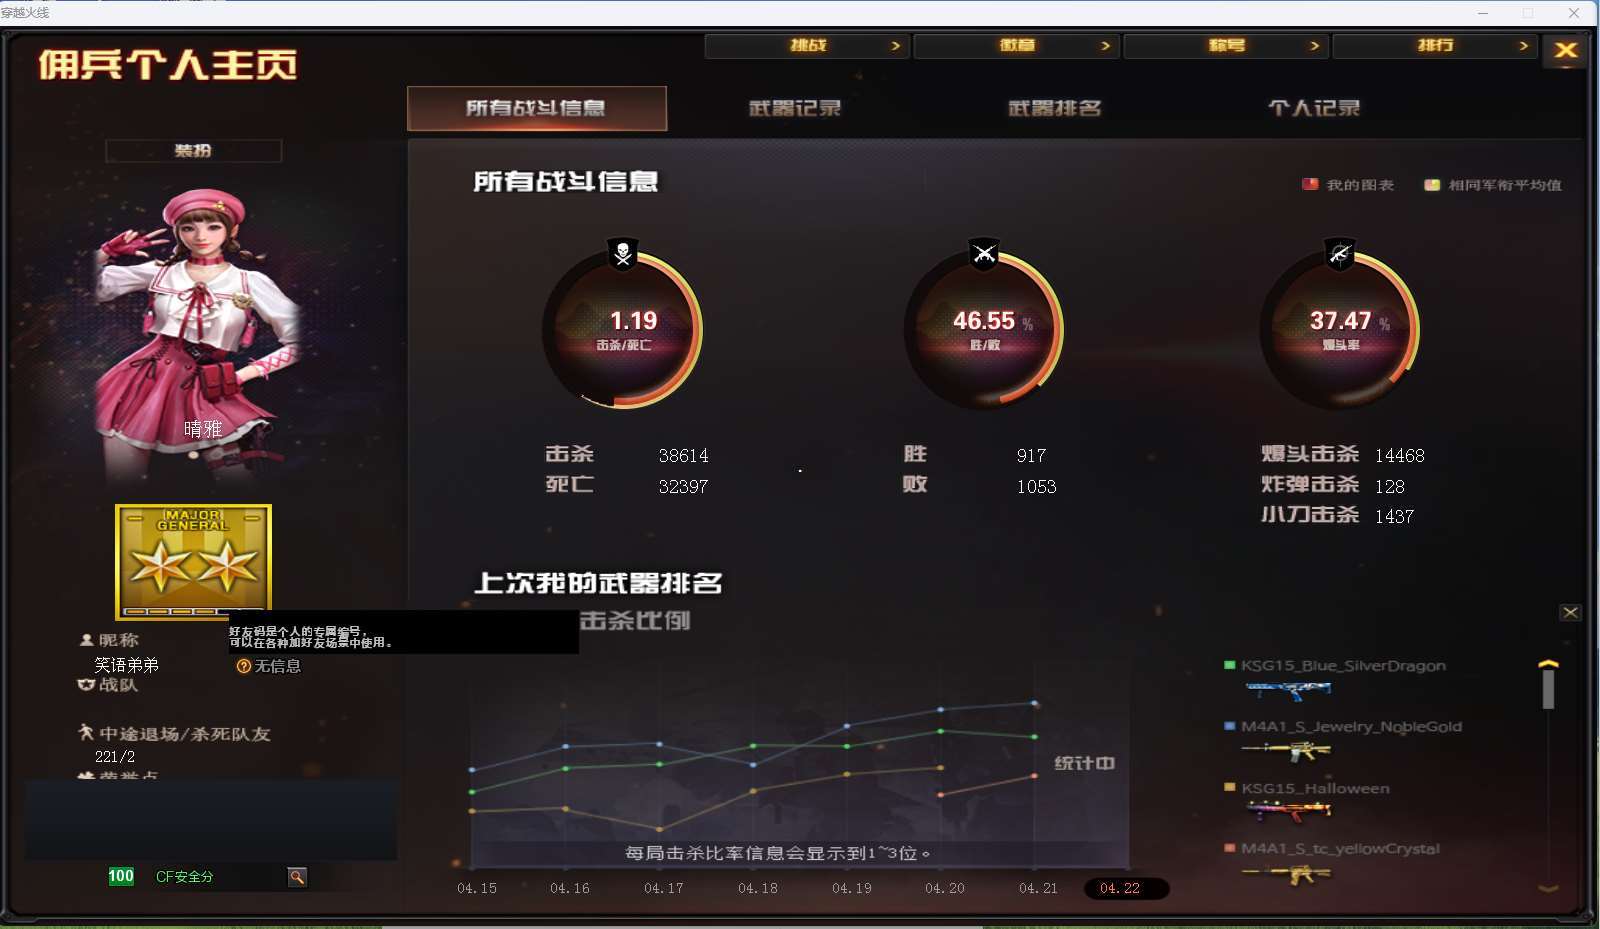
Task: Select the 04.22 date marker
Action: point(1126,888)
